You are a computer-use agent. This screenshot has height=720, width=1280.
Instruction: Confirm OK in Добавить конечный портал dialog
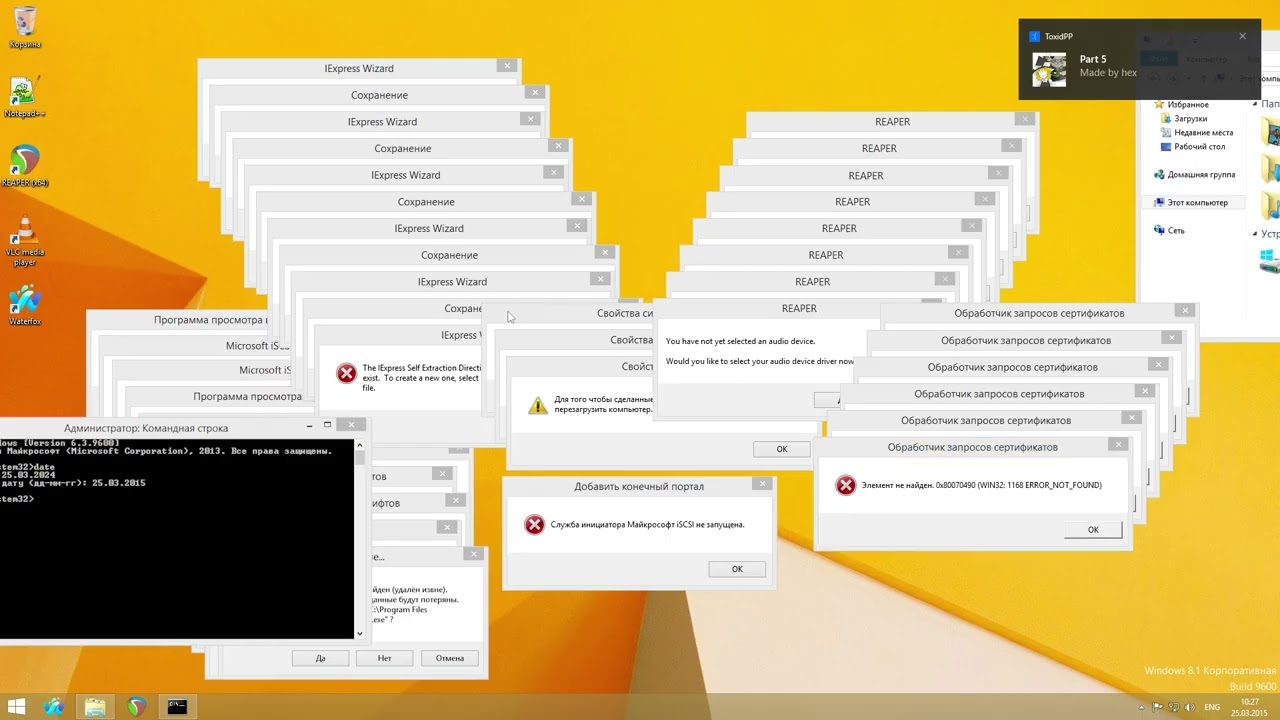click(x=737, y=569)
